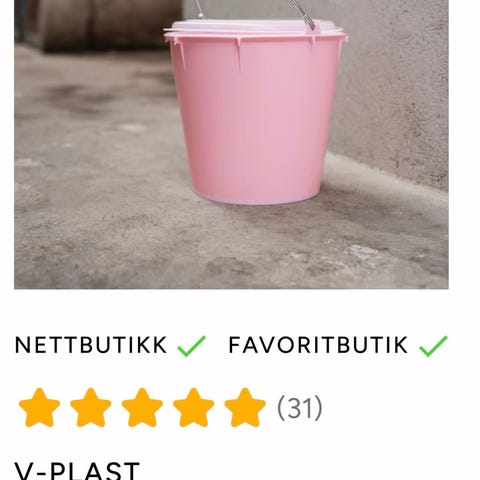
Task: Click the green checkmark beside NETTBUTIKK
Action: pos(192,346)
